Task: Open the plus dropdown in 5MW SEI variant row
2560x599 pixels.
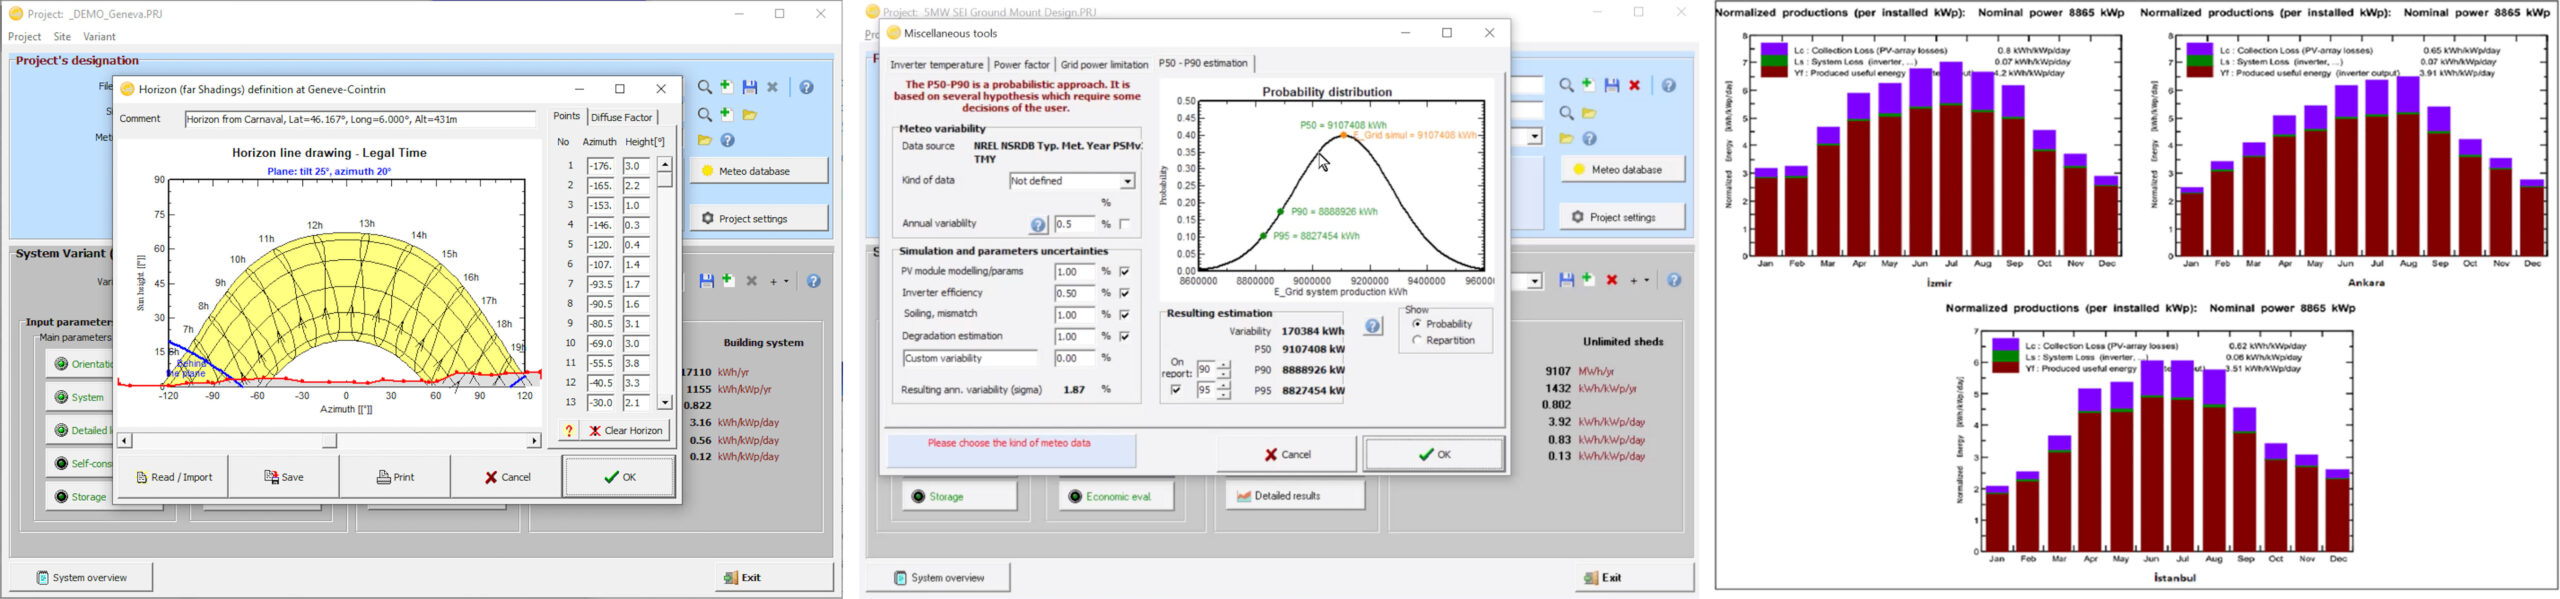Action: 1640,280
